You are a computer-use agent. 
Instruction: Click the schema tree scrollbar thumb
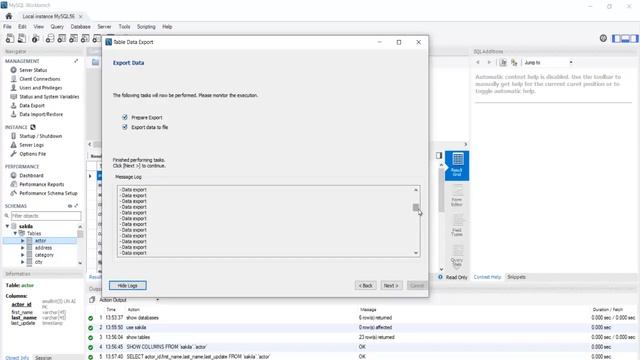pos(80,234)
